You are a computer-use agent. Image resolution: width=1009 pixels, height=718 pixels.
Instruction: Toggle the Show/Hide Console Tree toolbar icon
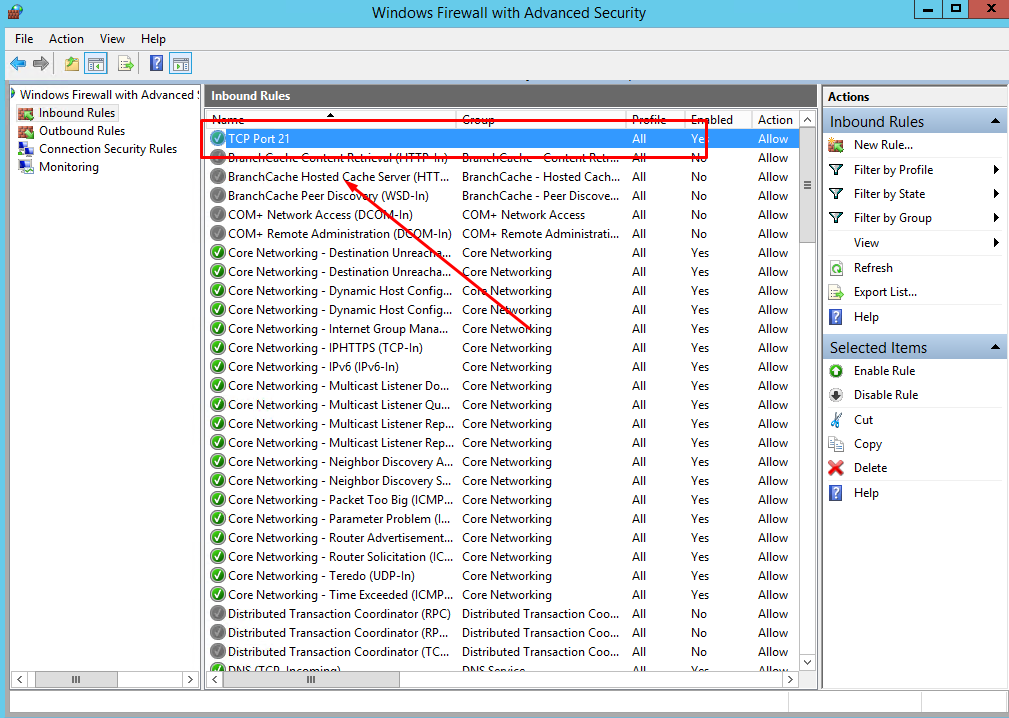click(x=96, y=64)
